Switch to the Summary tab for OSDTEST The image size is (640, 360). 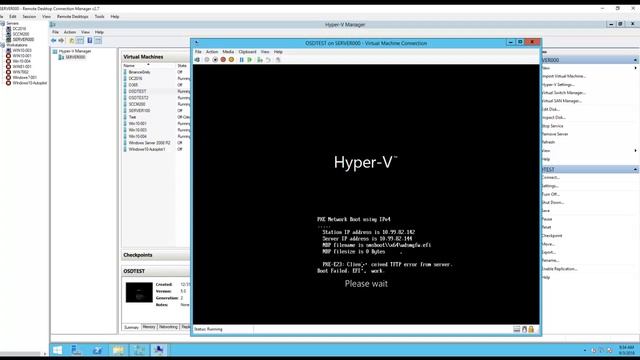131,327
